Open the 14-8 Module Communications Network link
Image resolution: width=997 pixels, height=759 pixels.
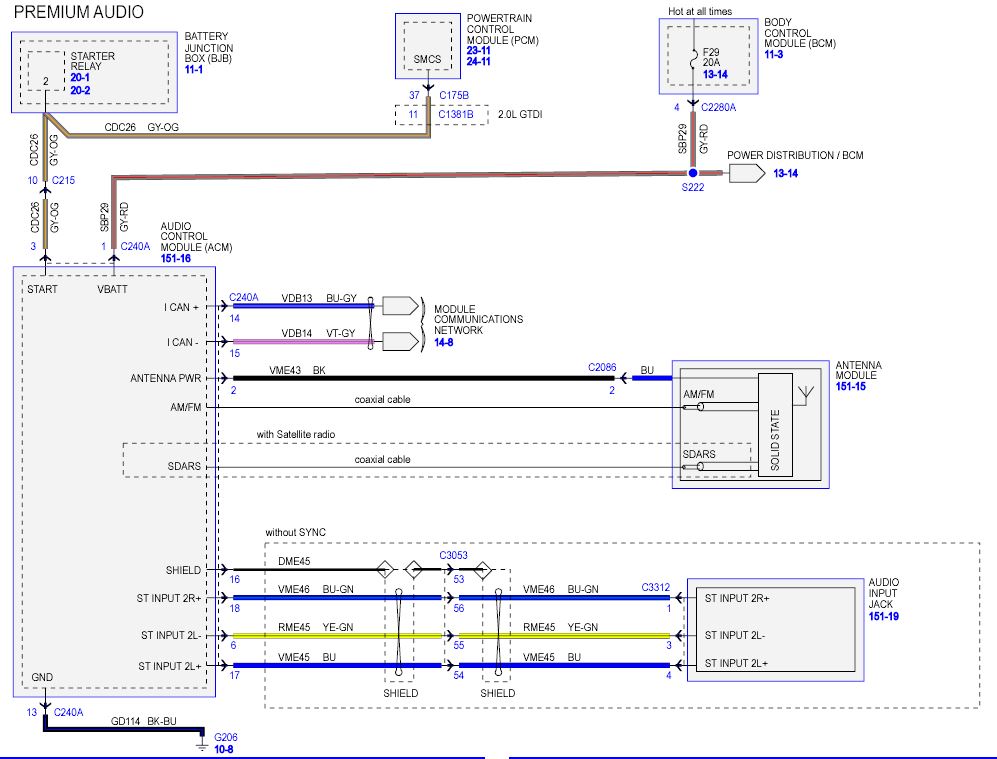[x=445, y=341]
